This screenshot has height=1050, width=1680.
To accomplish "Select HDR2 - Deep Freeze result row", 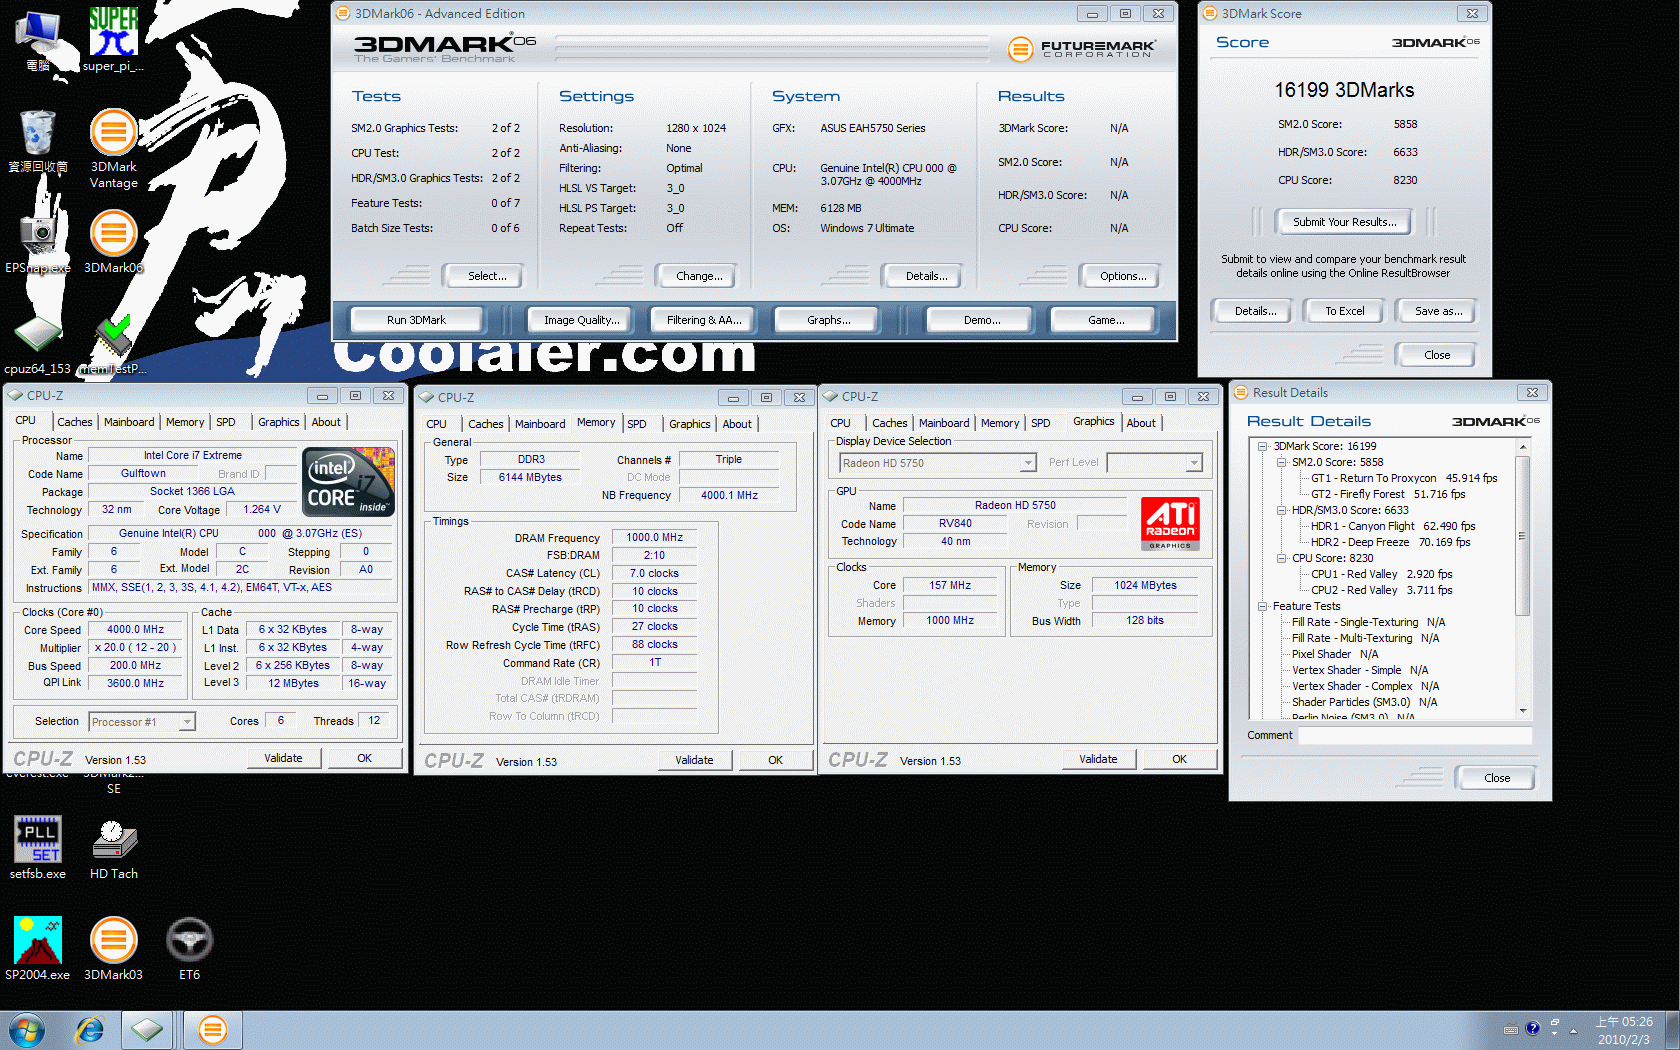I will pos(1390,542).
